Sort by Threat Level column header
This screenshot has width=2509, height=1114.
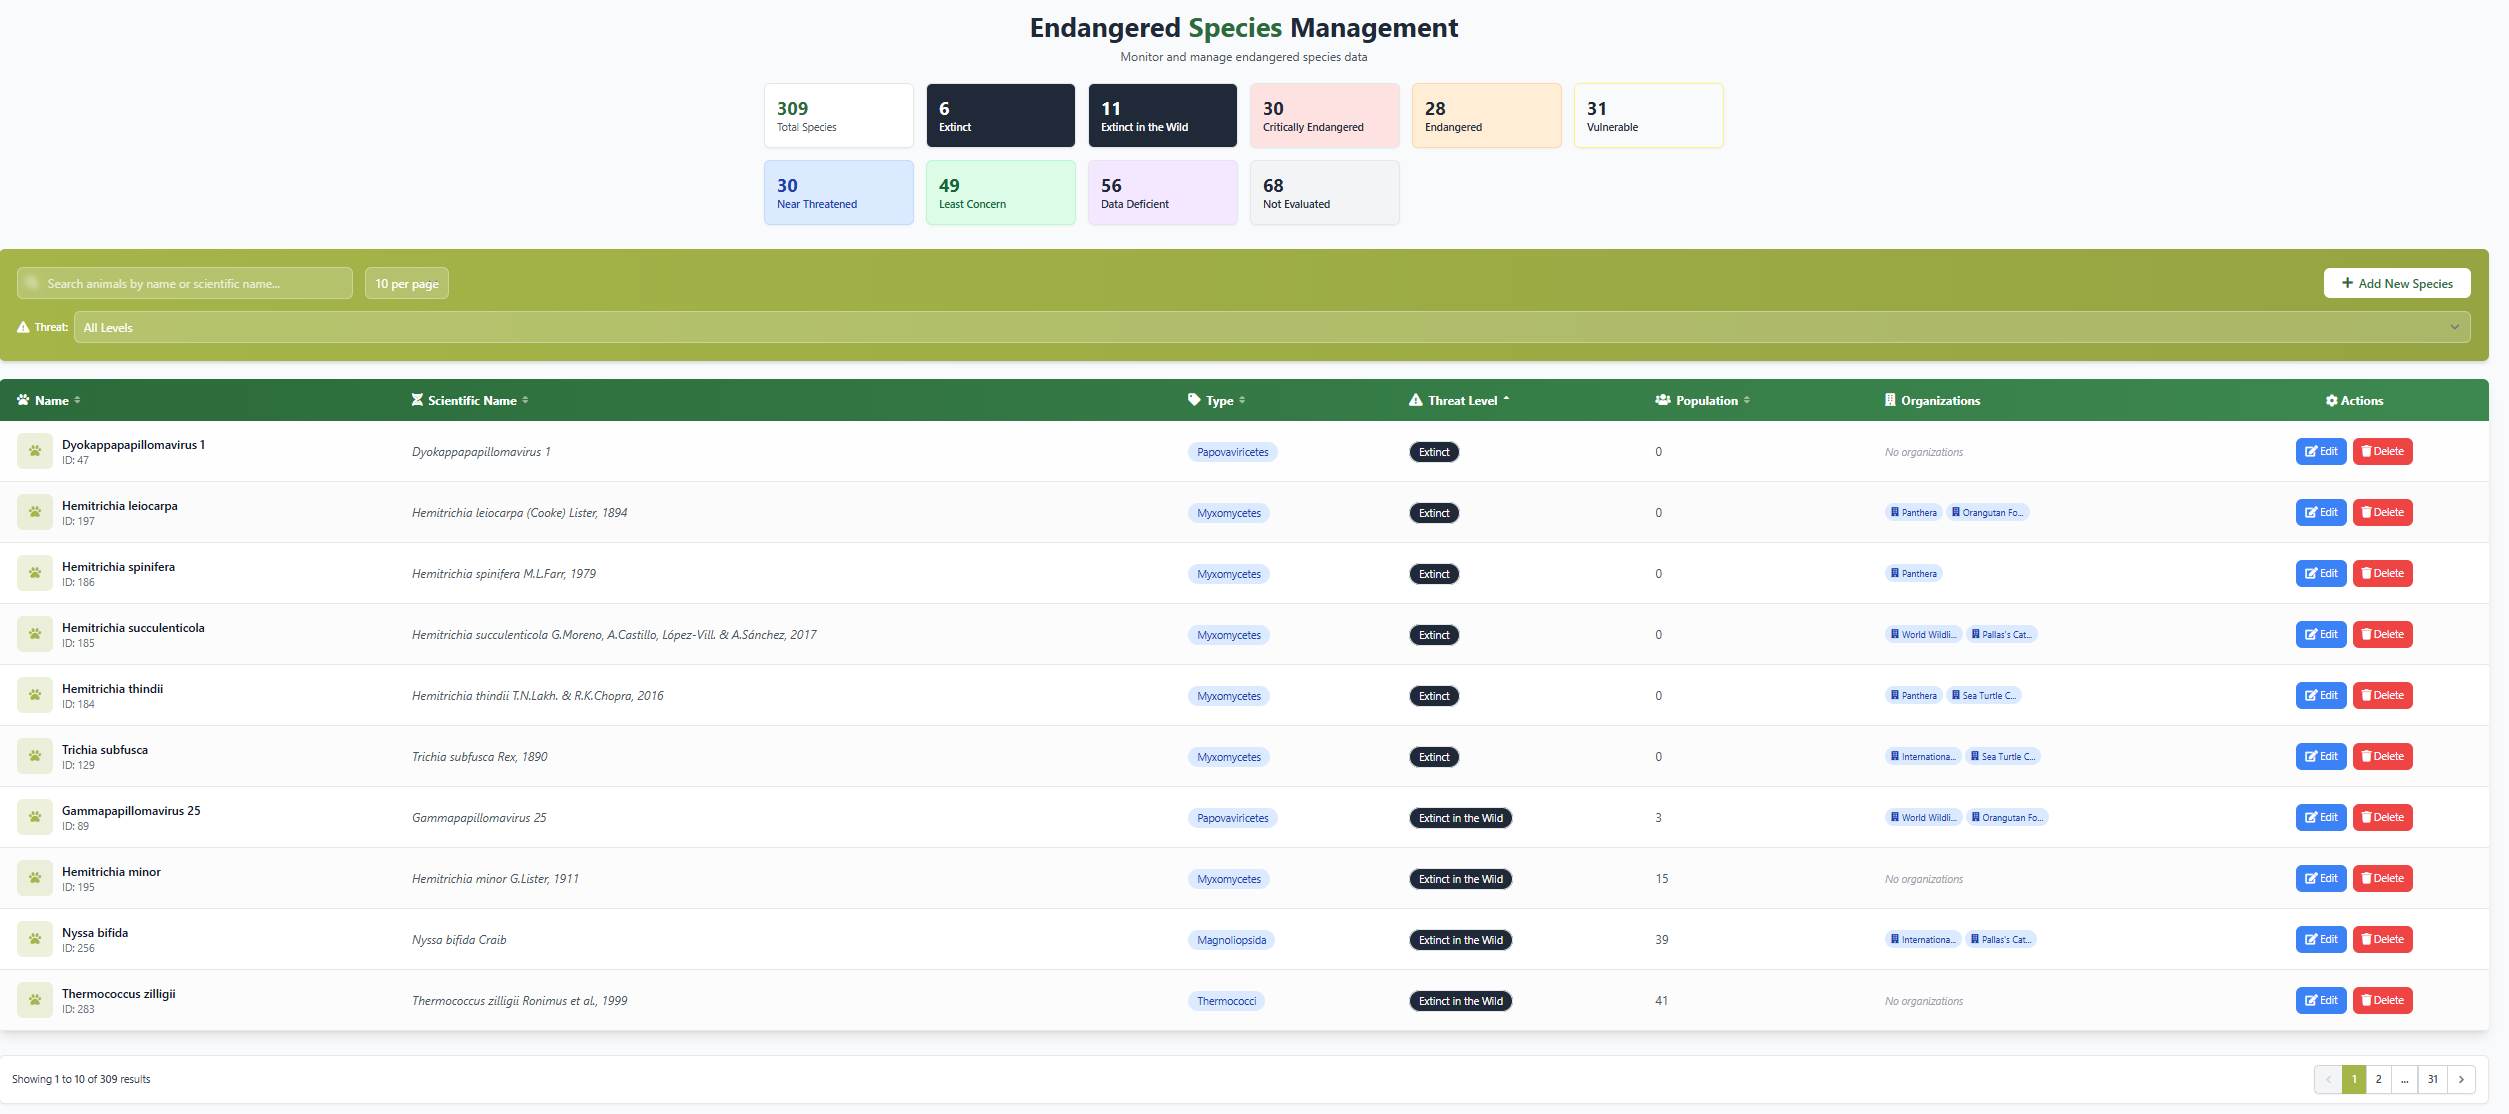pyautogui.click(x=1459, y=400)
